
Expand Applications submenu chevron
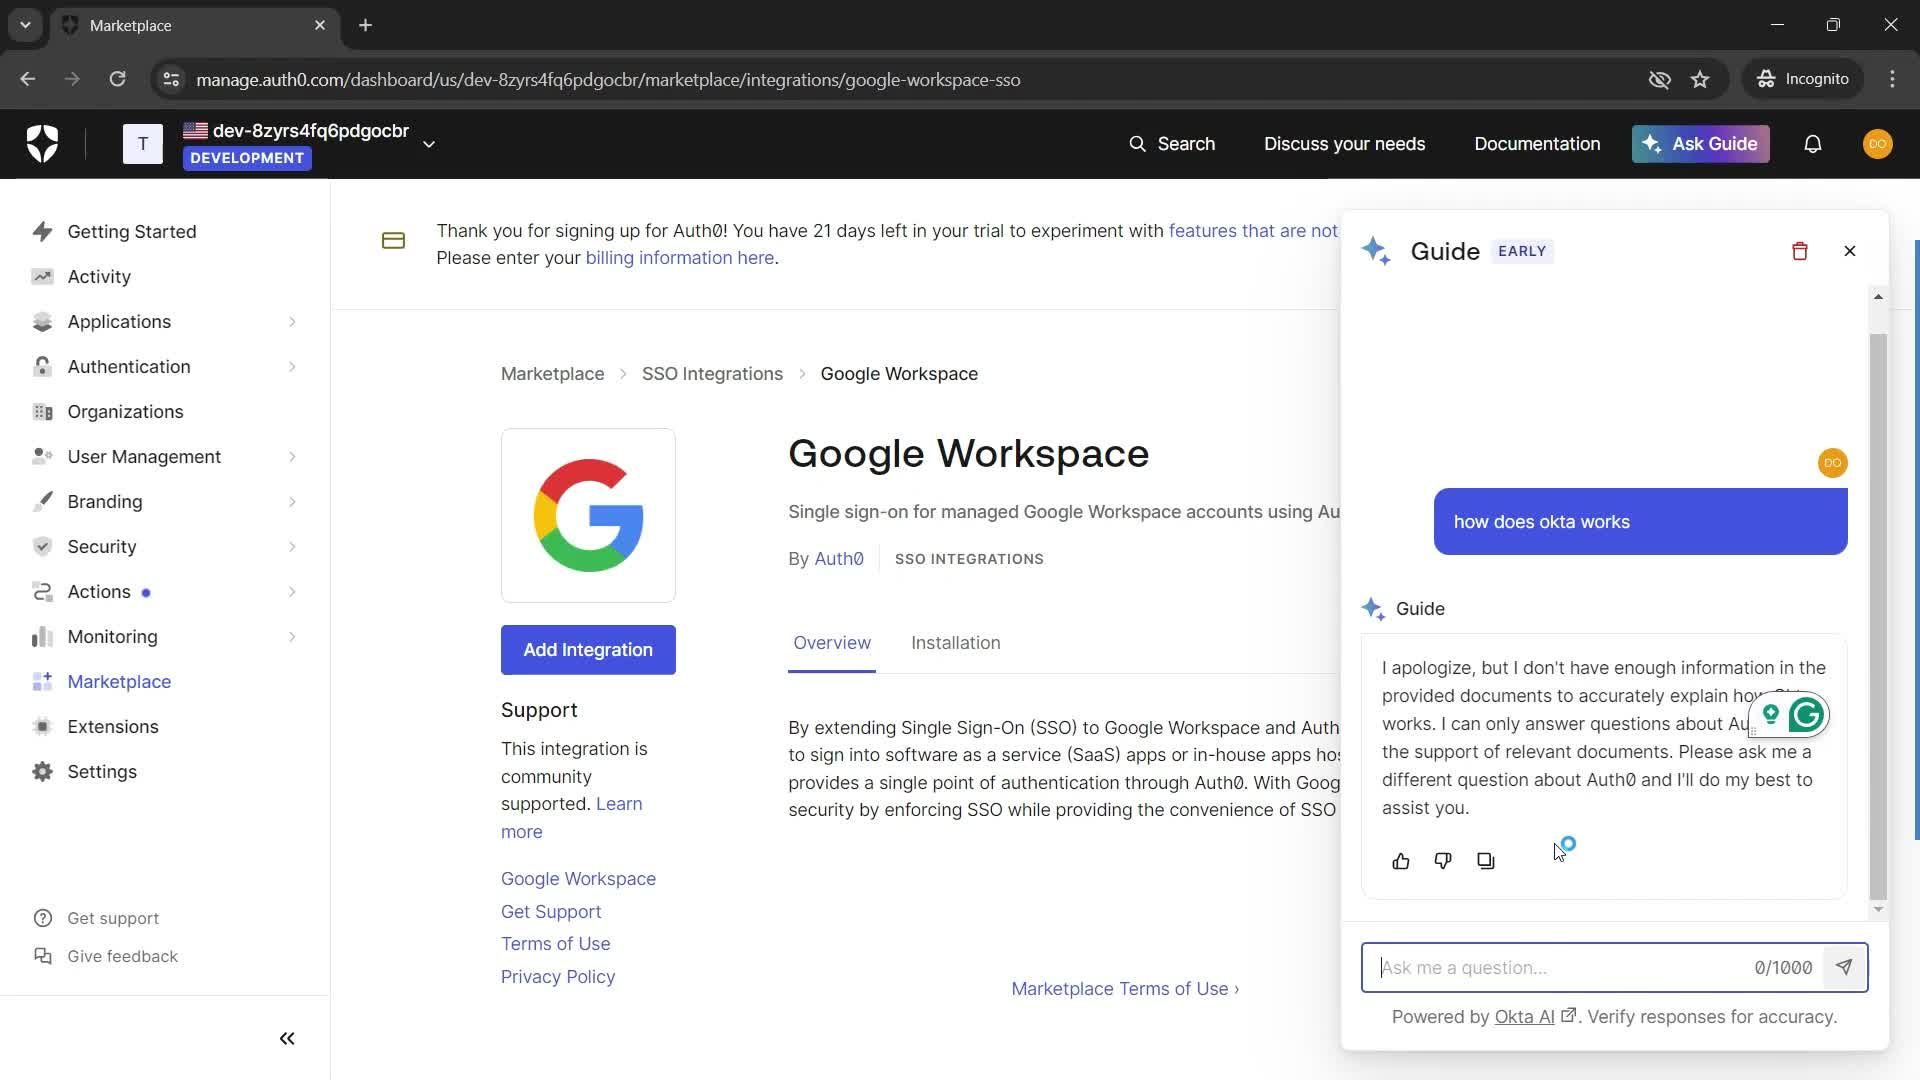click(x=292, y=322)
